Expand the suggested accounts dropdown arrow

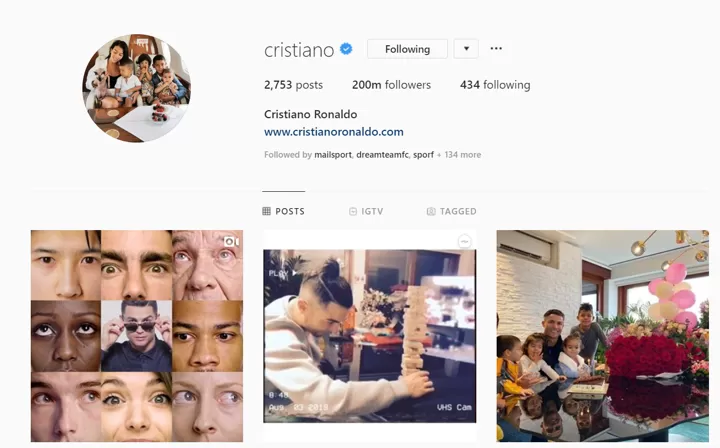(466, 49)
